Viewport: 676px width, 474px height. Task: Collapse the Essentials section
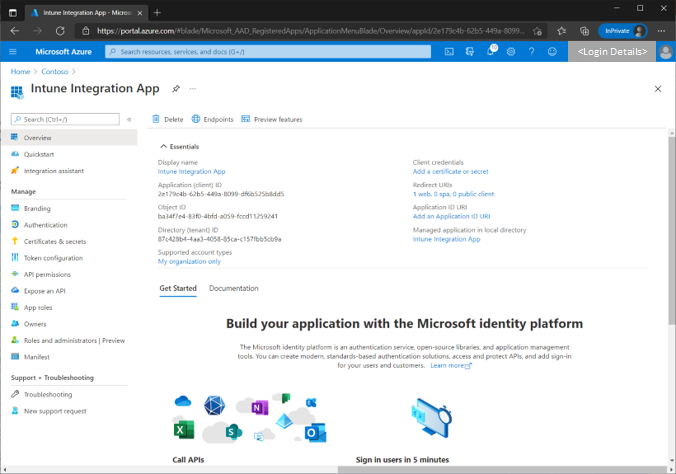point(179,147)
